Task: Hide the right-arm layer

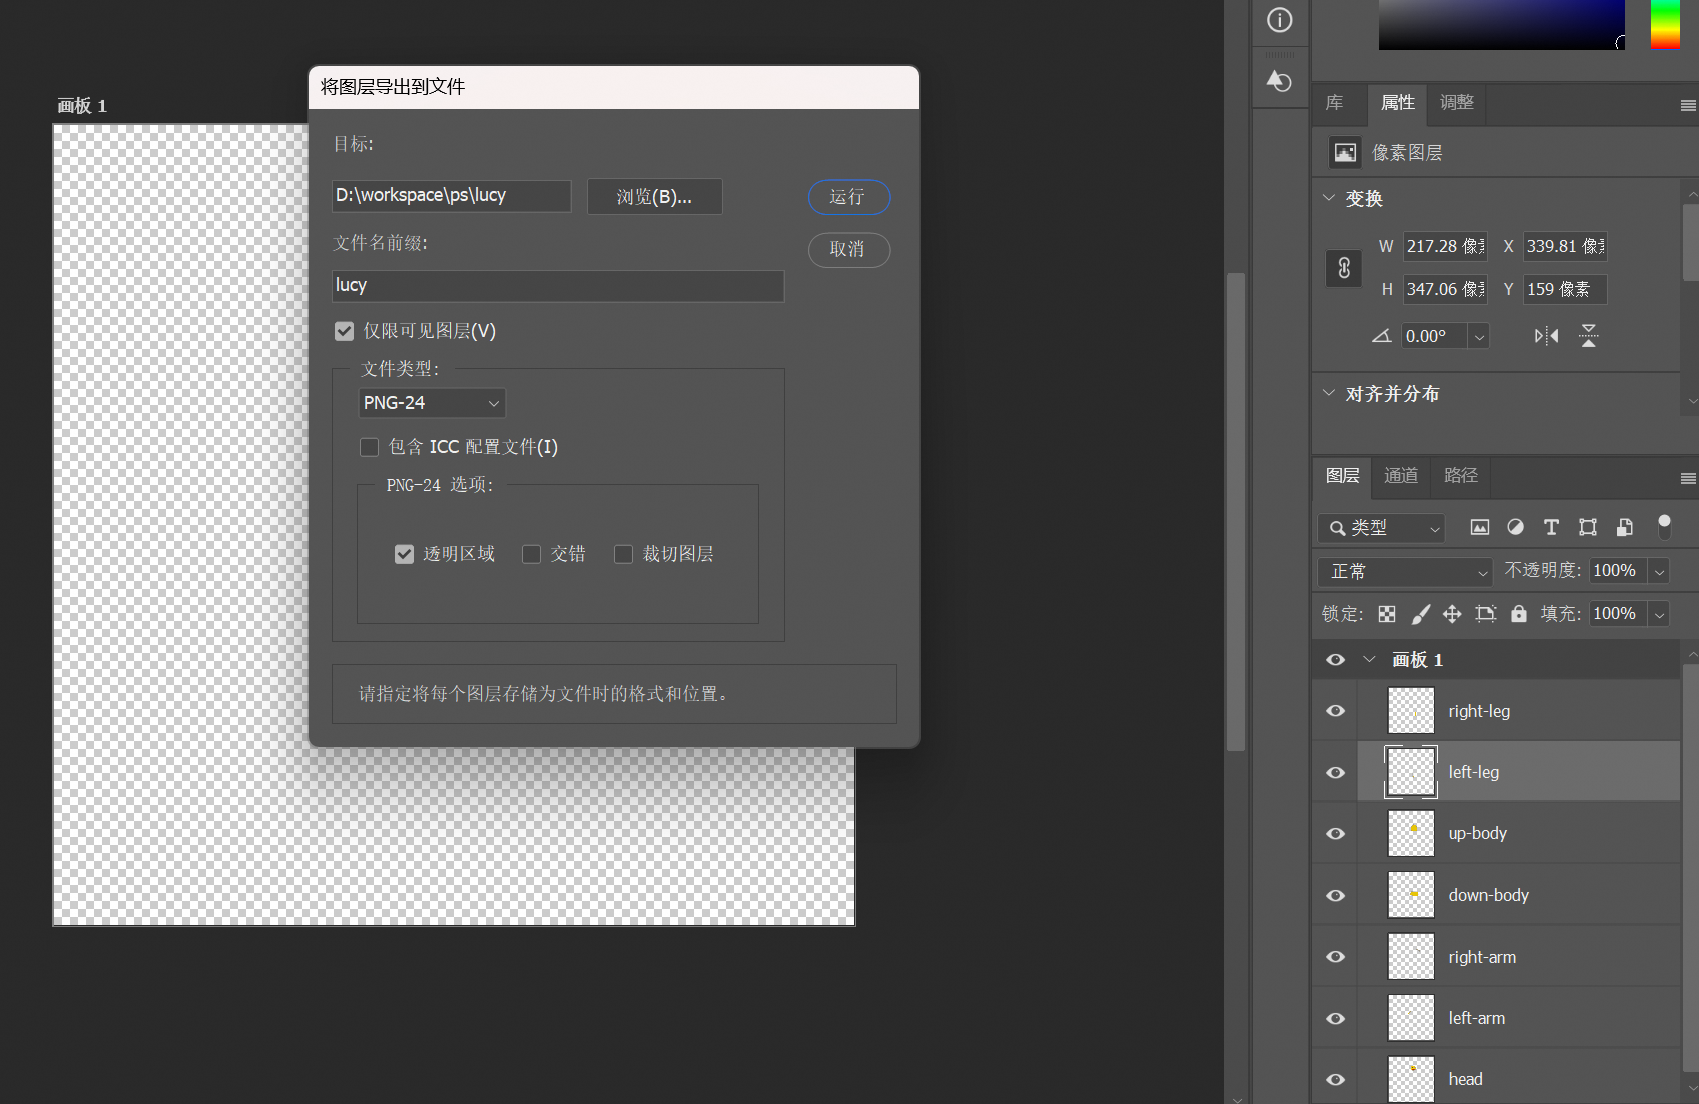Action: (x=1335, y=957)
